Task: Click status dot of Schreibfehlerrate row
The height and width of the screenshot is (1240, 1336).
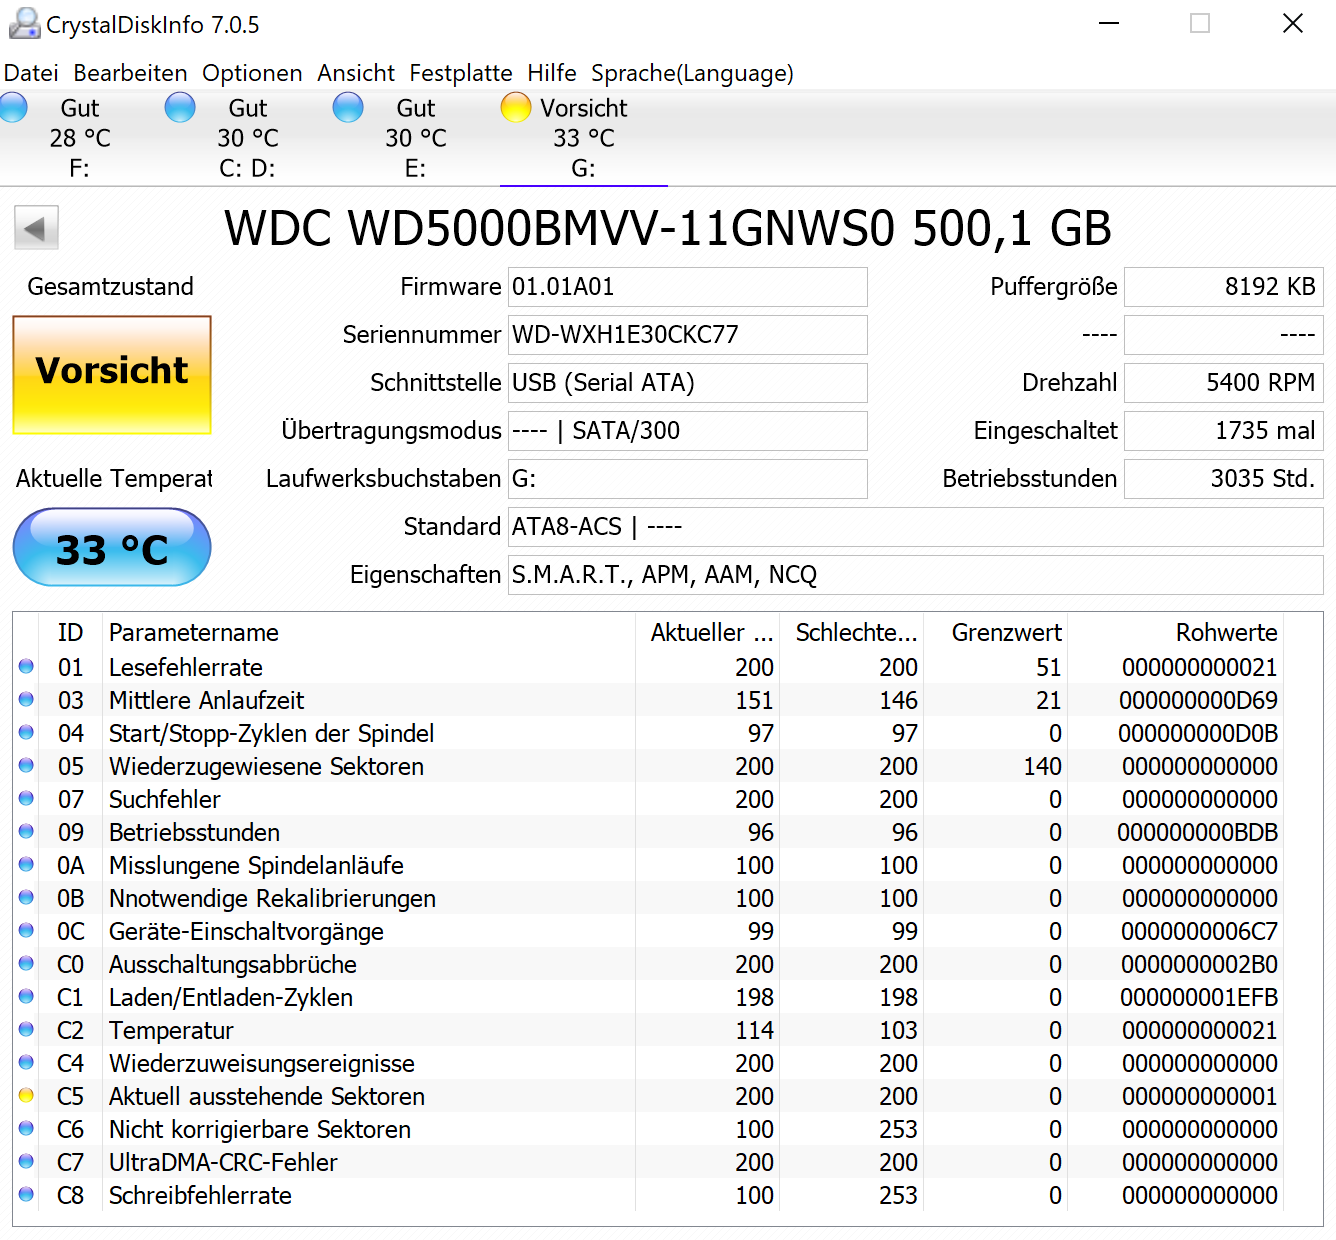Action: tap(26, 1194)
